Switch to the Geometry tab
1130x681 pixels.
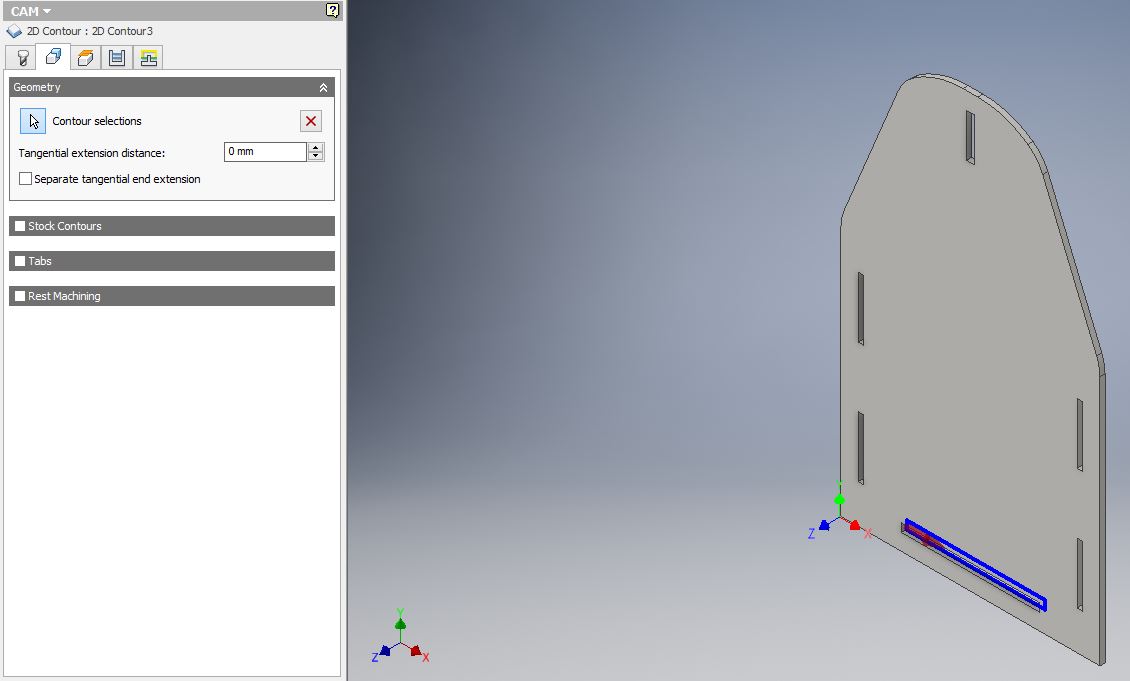pyautogui.click(x=53, y=57)
